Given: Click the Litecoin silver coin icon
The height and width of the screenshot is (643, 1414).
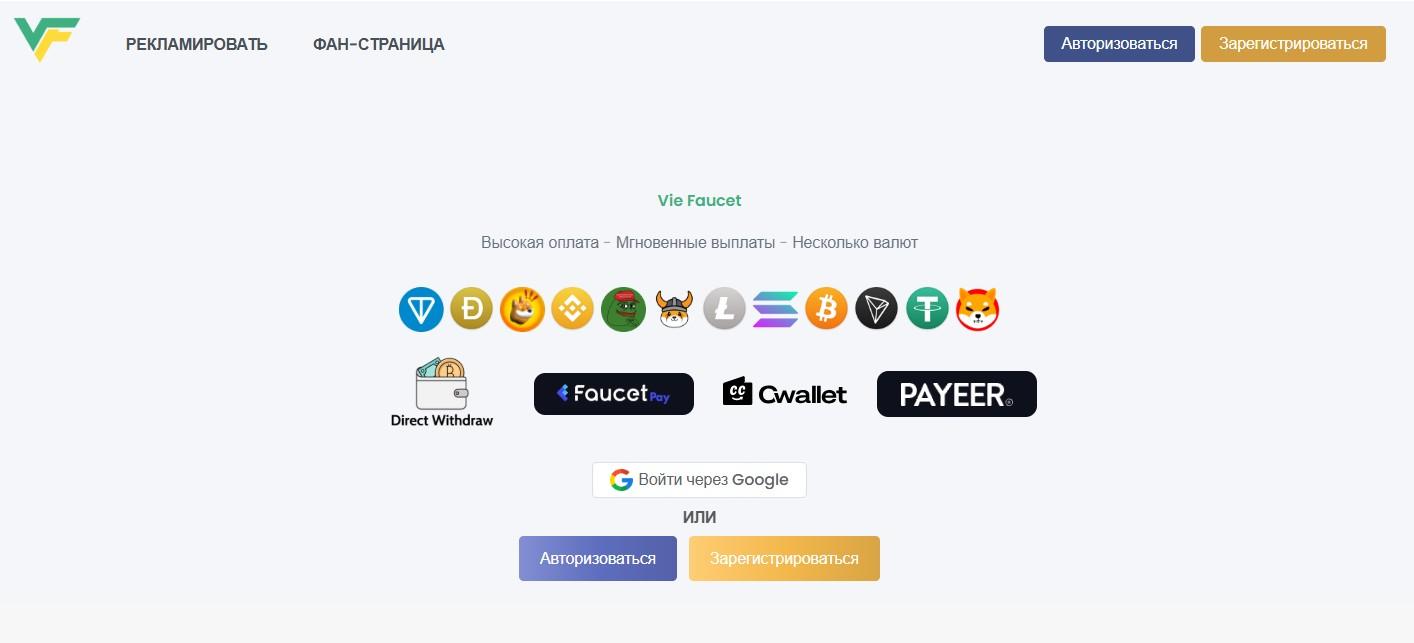Looking at the screenshot, I should click(725, 309).
